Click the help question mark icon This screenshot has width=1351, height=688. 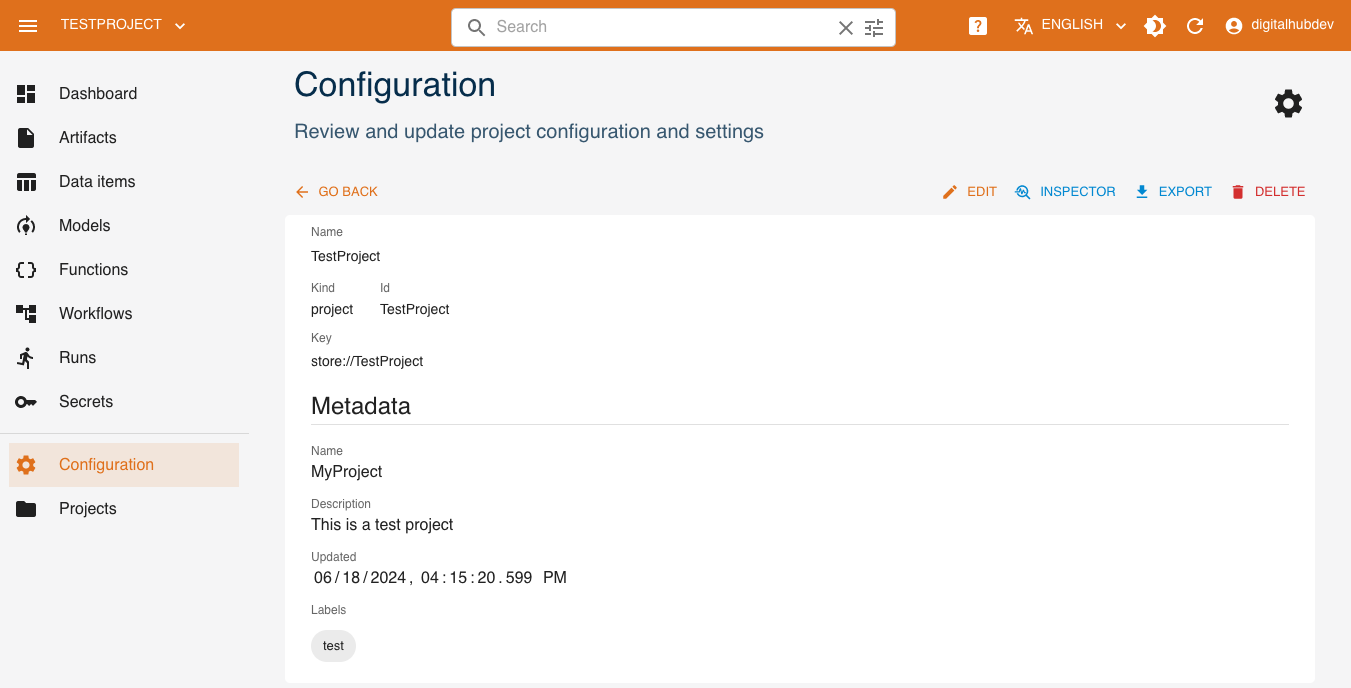point(978,26)
